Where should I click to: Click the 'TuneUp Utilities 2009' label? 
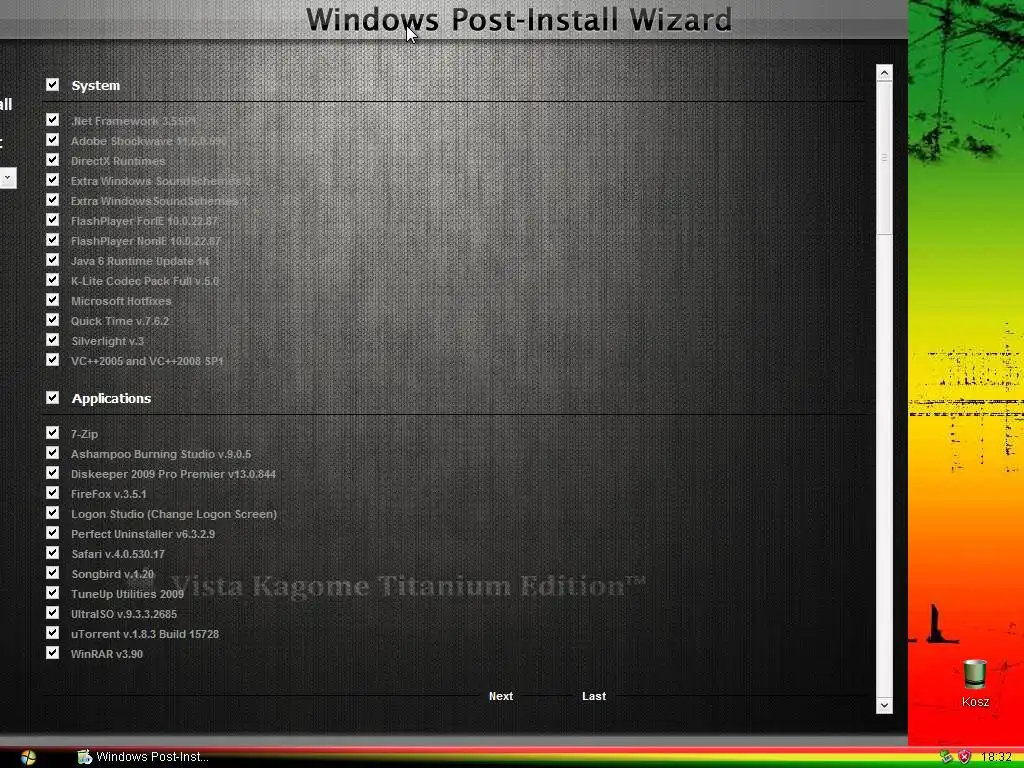(x=127, y=594)
